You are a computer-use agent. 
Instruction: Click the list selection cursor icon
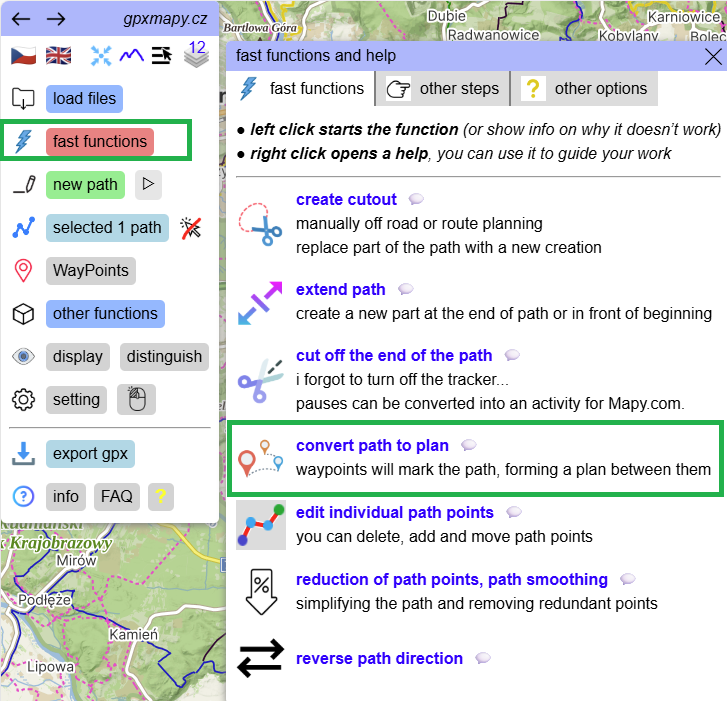tap(163, 56)
